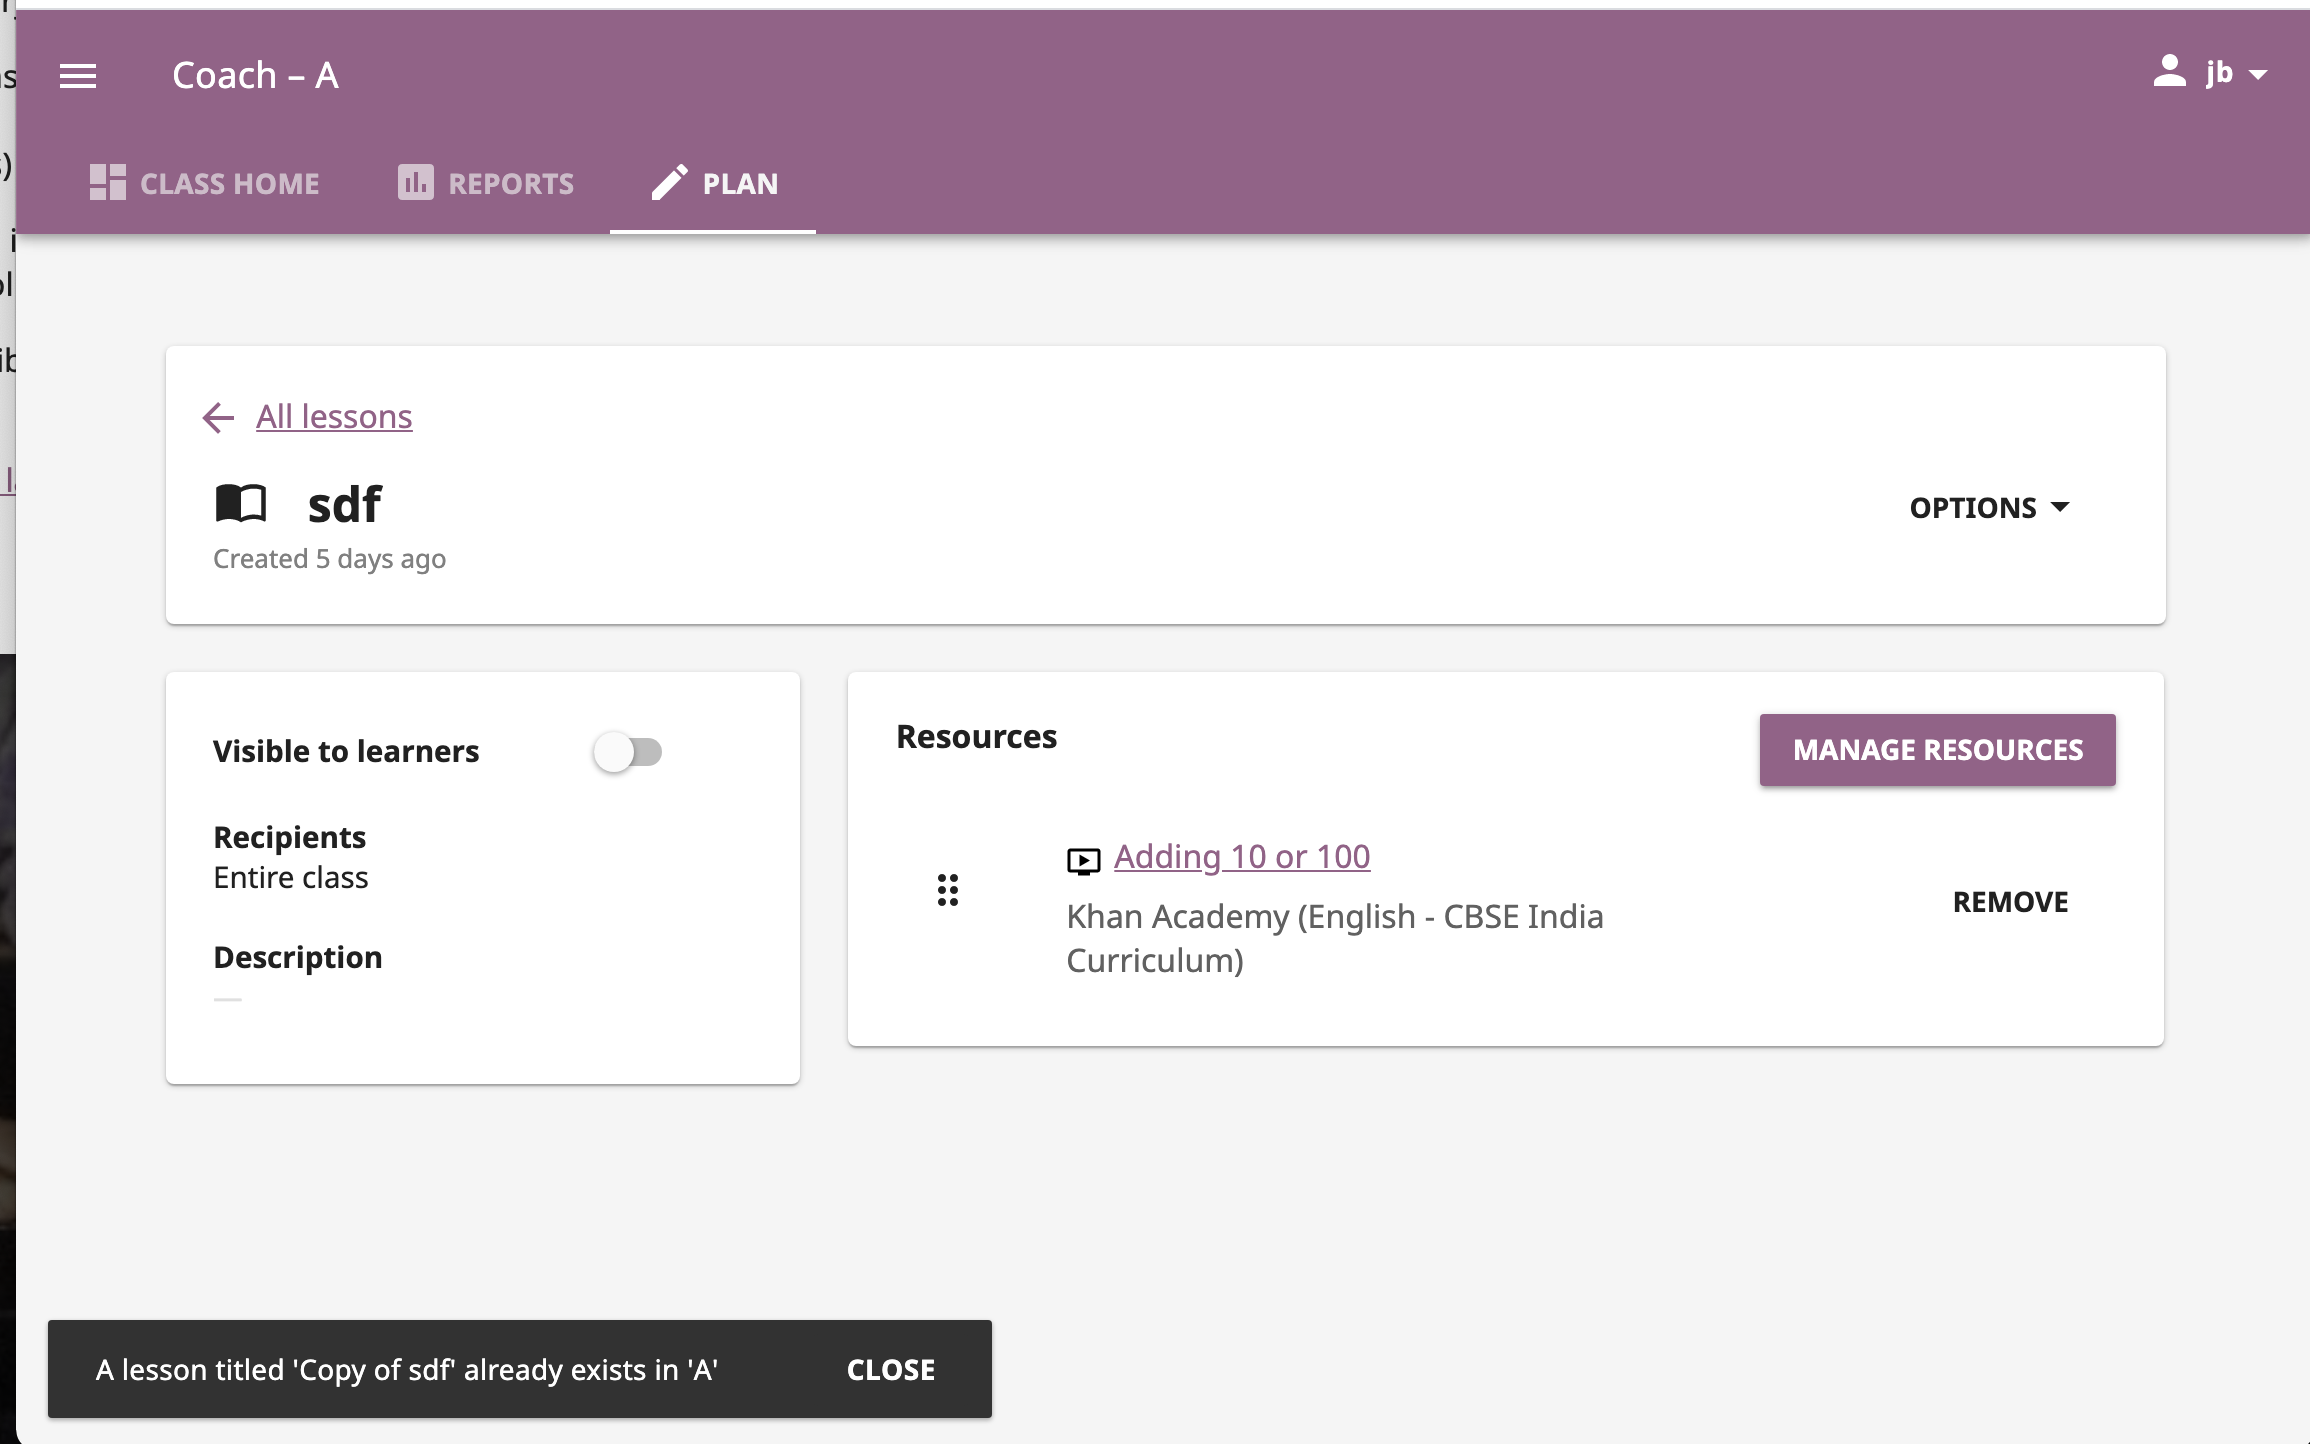Open the hamburger navigation menu
2310x1444 pixels.
[x=78, y=76]
